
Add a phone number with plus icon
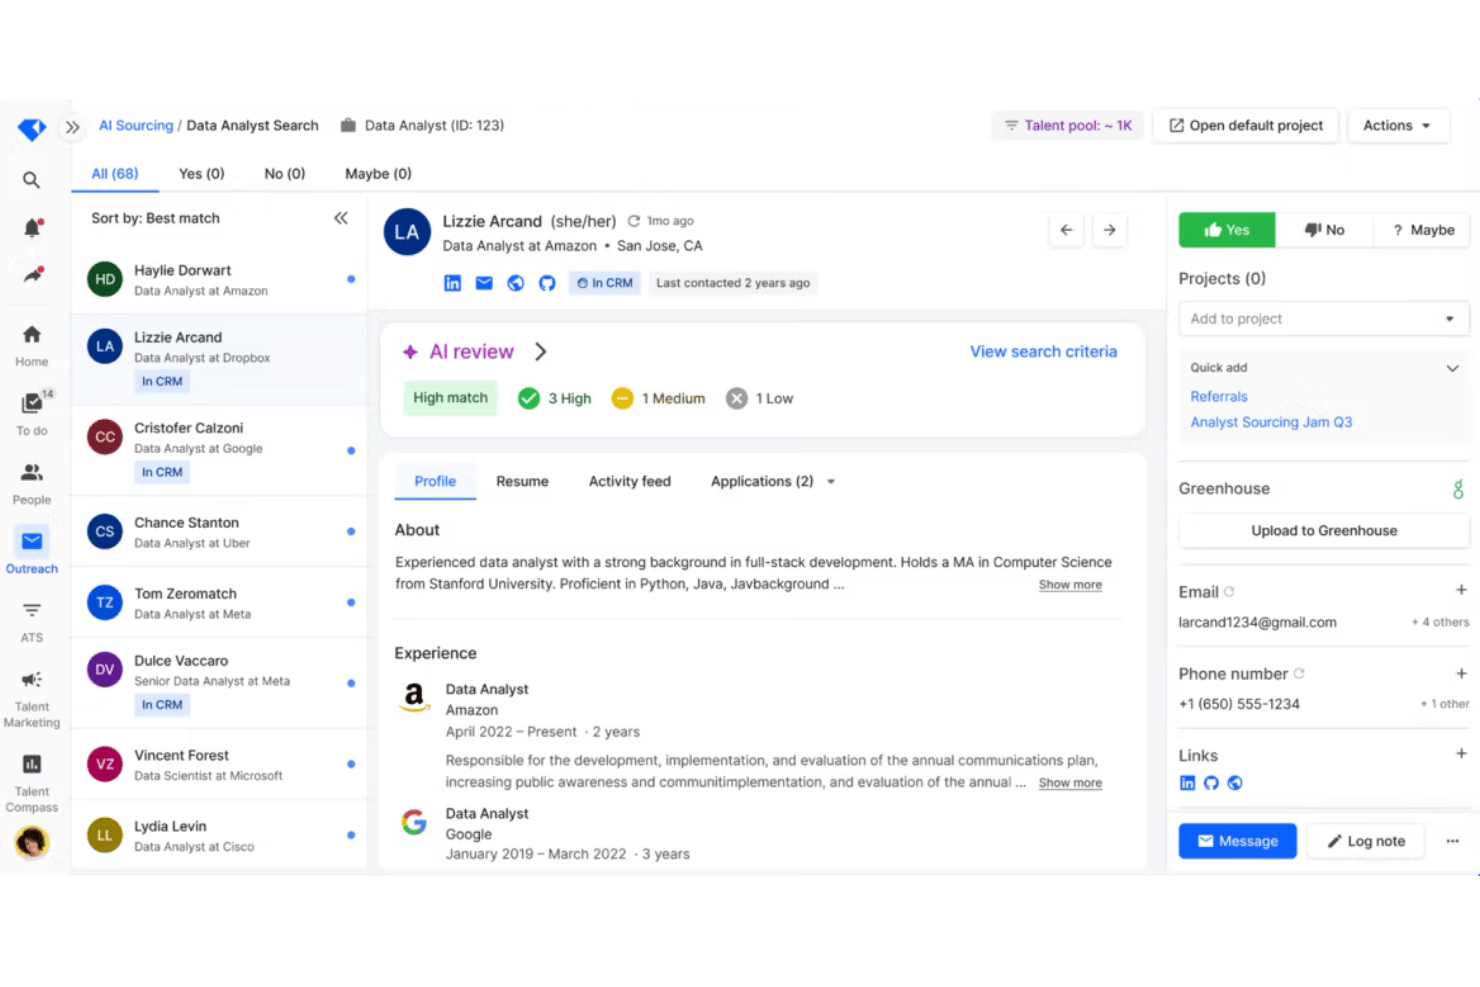(x=1461, y=673)
